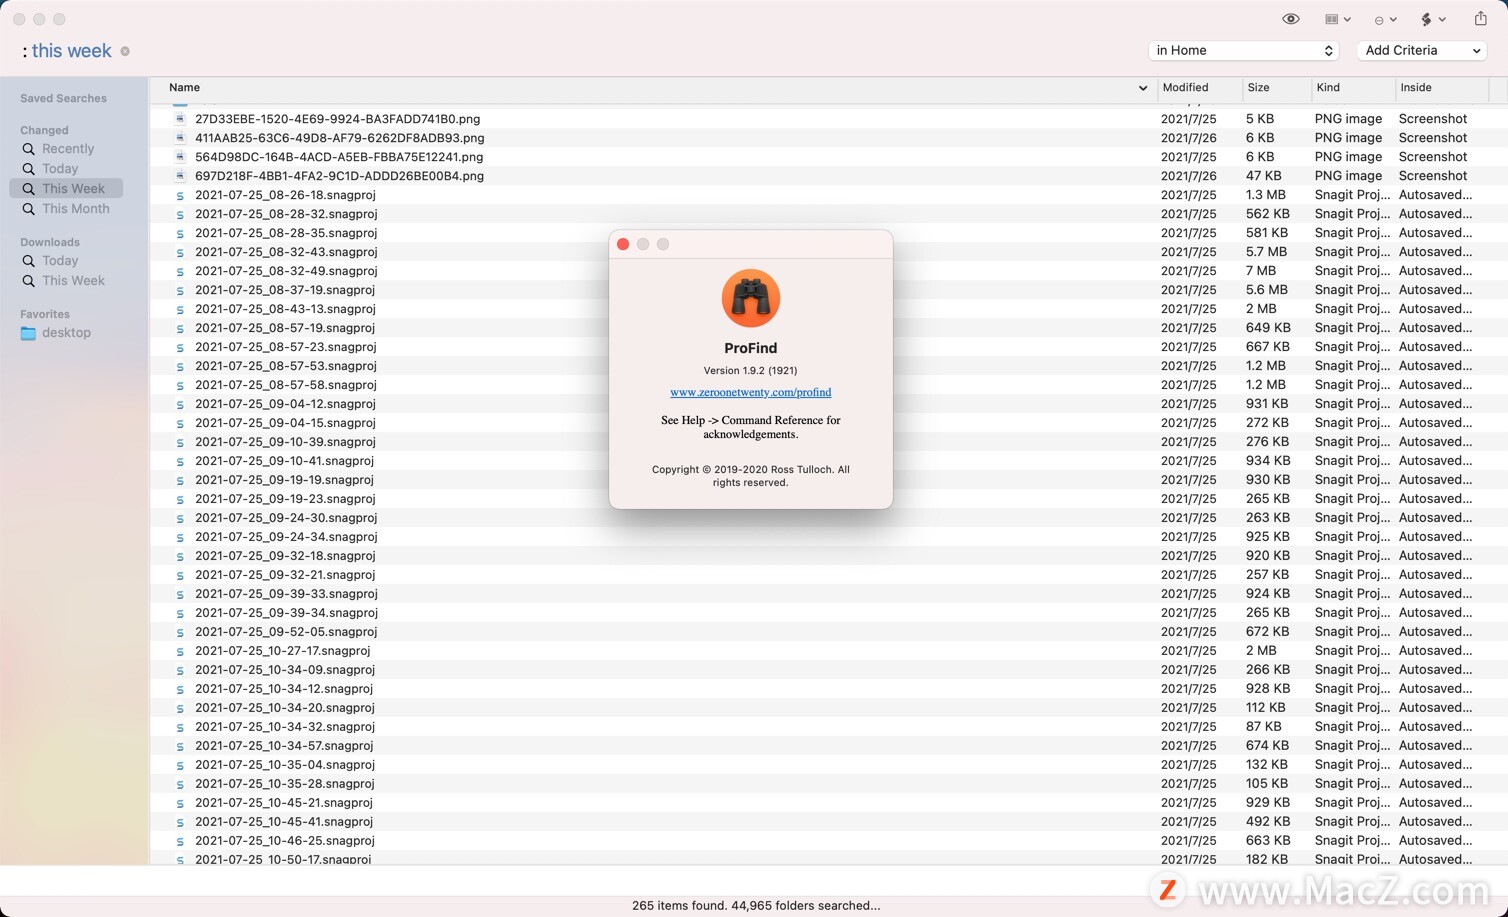Toggle the Quick Look eye icon
Viewport: 1508px width, 917px height.
[x=1291, y=19]
